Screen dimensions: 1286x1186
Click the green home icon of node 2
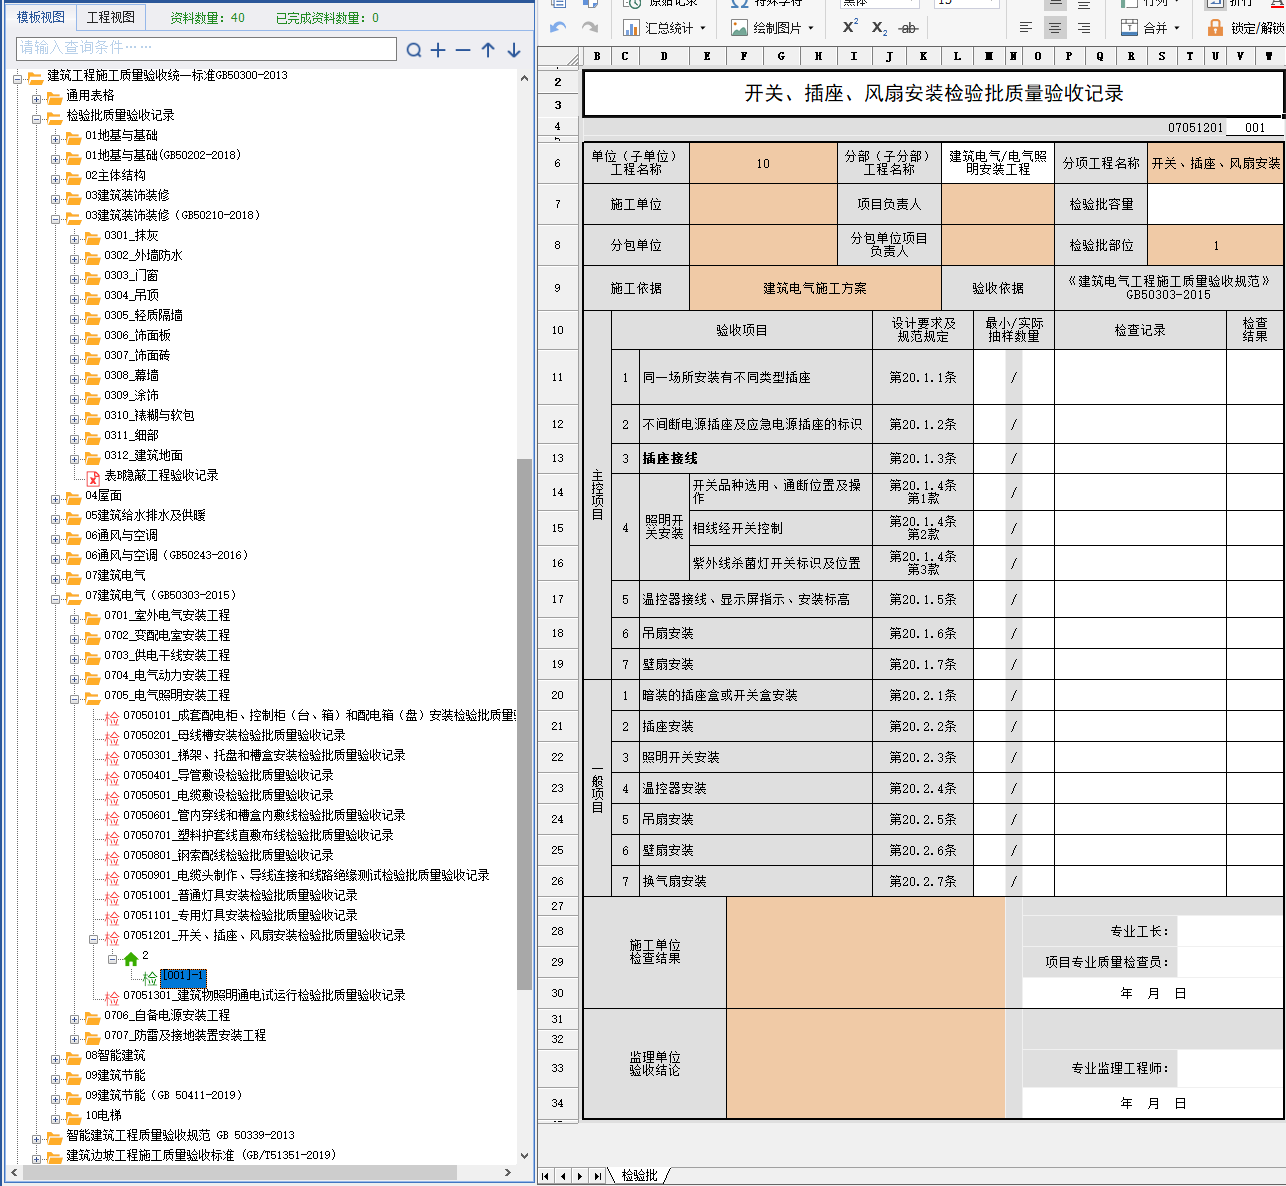131,958
